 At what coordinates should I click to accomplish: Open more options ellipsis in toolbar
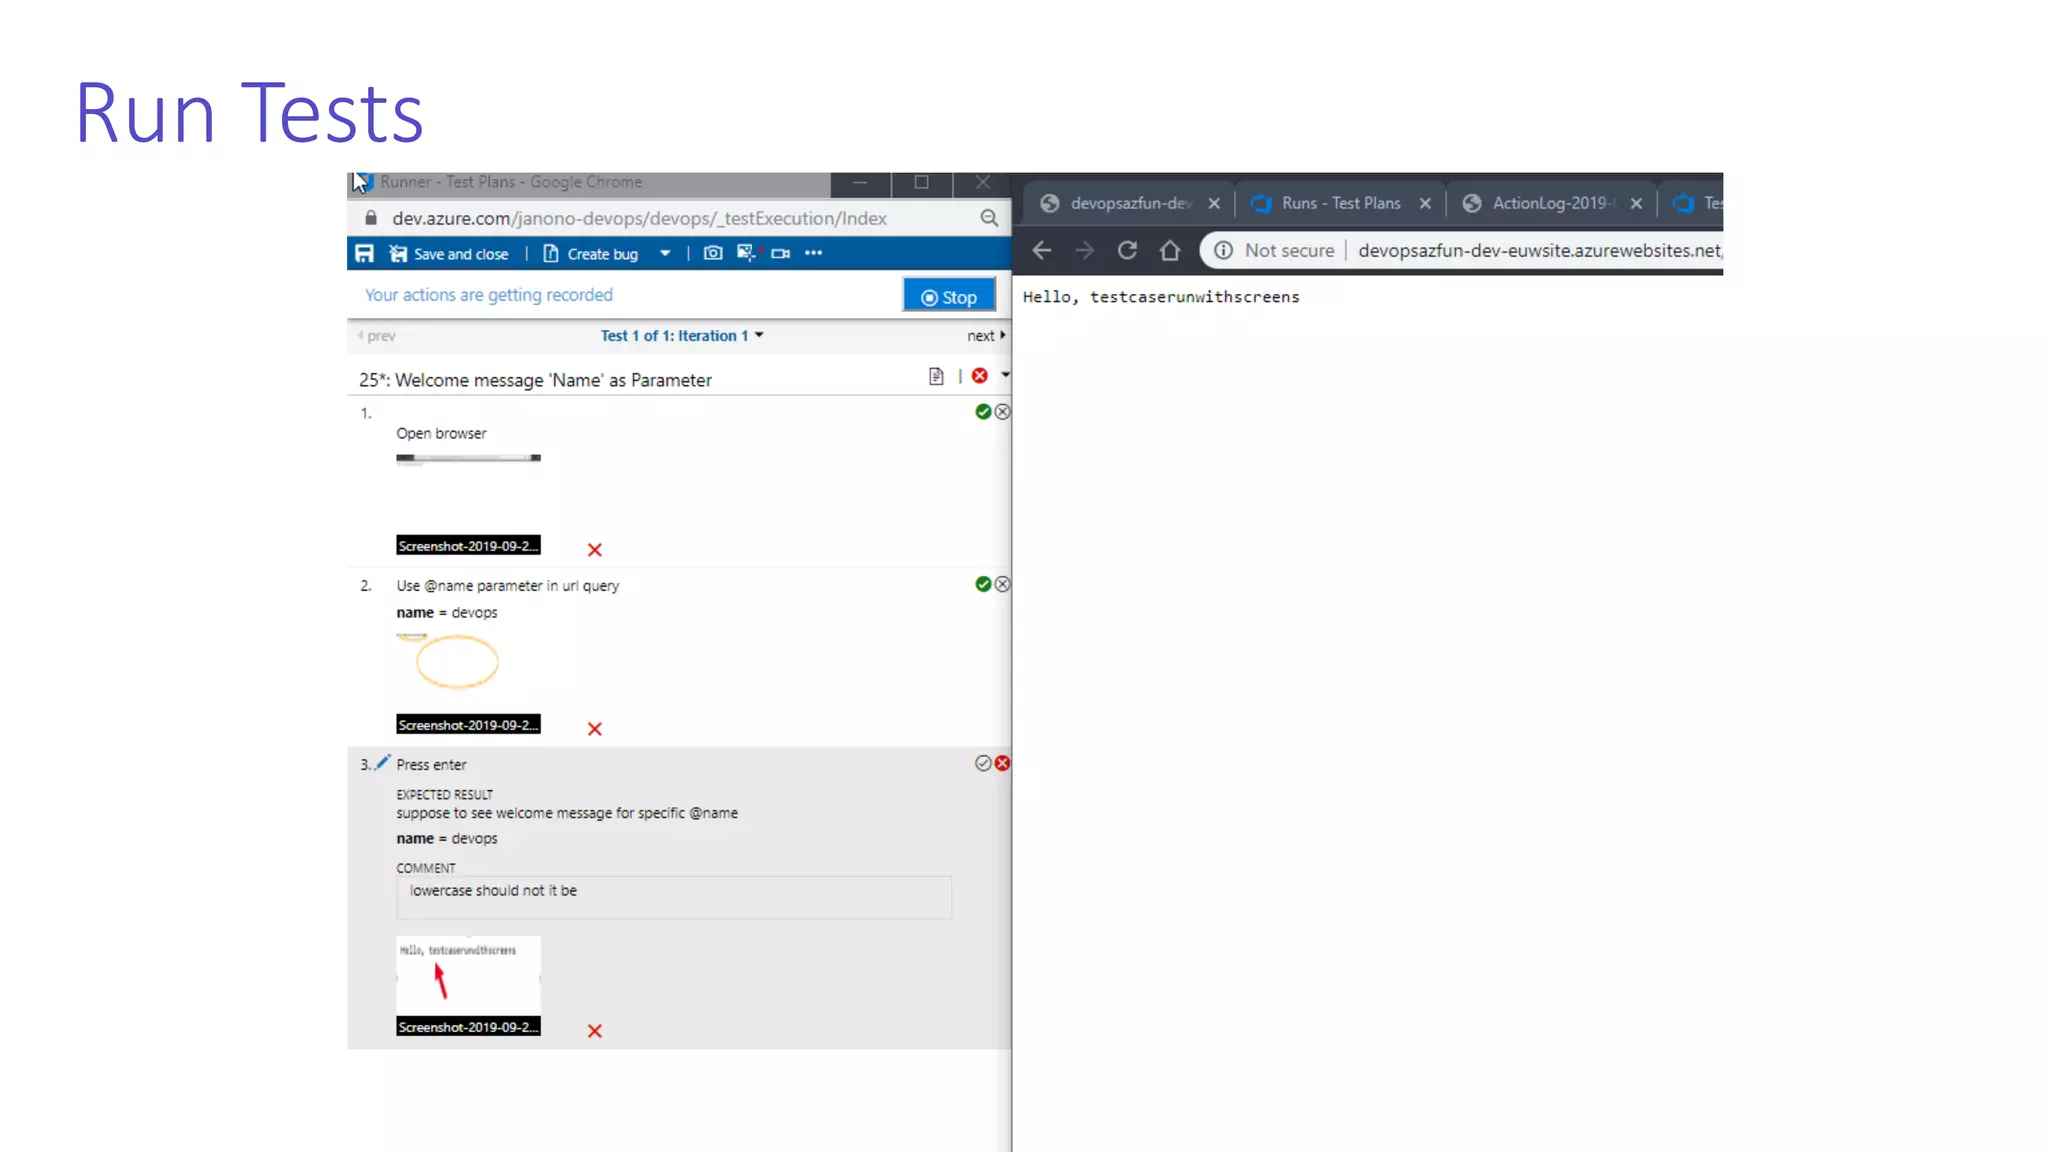[813, 254]
